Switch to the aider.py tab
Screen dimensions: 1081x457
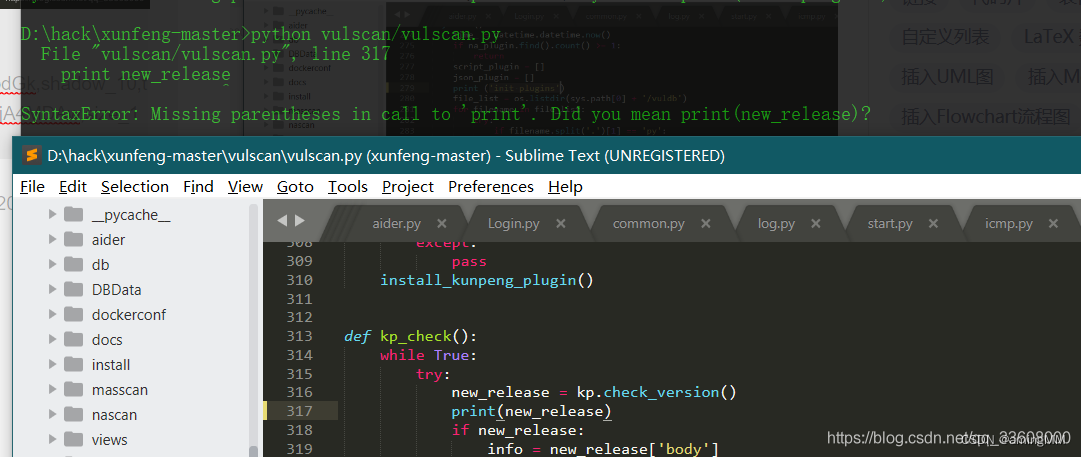tap(396, 223)
